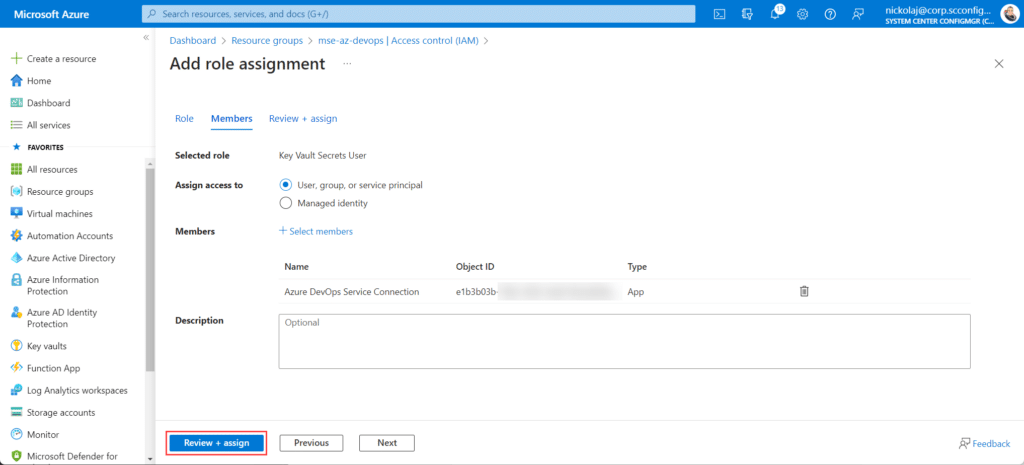Viewport: 1024px width, 465px height.
Task: Open the top bar feedback icon
Action: coord(858,14)
